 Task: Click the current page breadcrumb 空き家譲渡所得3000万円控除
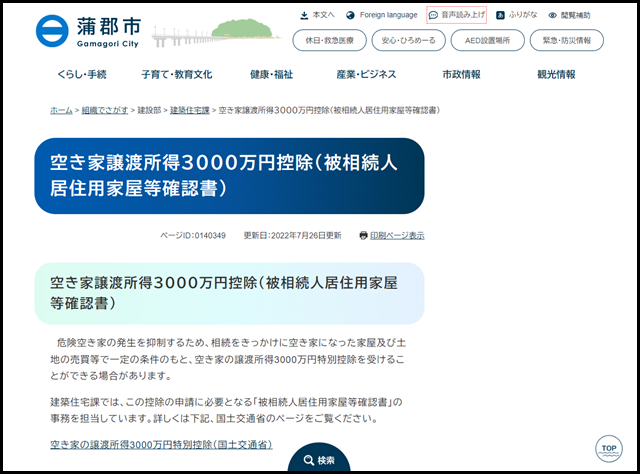click(329, 110)
